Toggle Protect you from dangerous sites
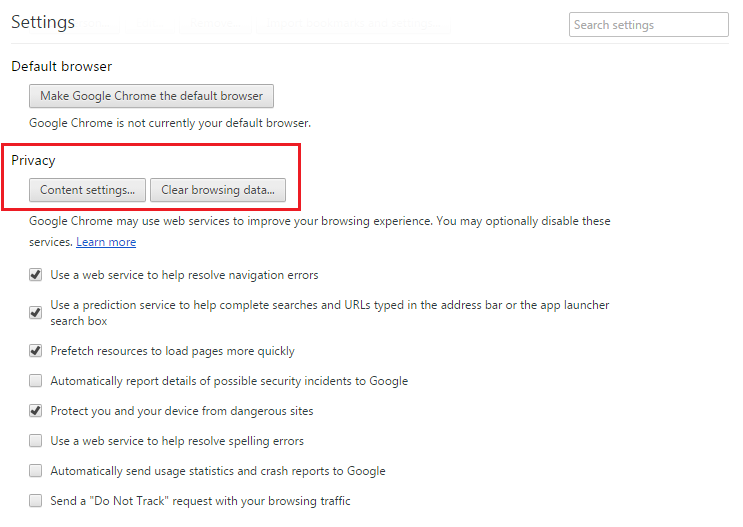The height and width of the screenshot is (527, 743). pos(36,411)
